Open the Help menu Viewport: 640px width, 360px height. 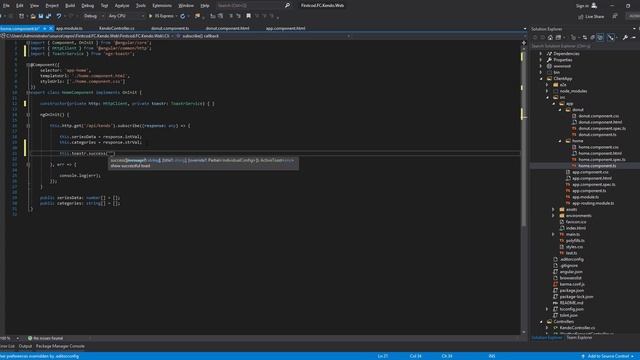tap(205, 6)
